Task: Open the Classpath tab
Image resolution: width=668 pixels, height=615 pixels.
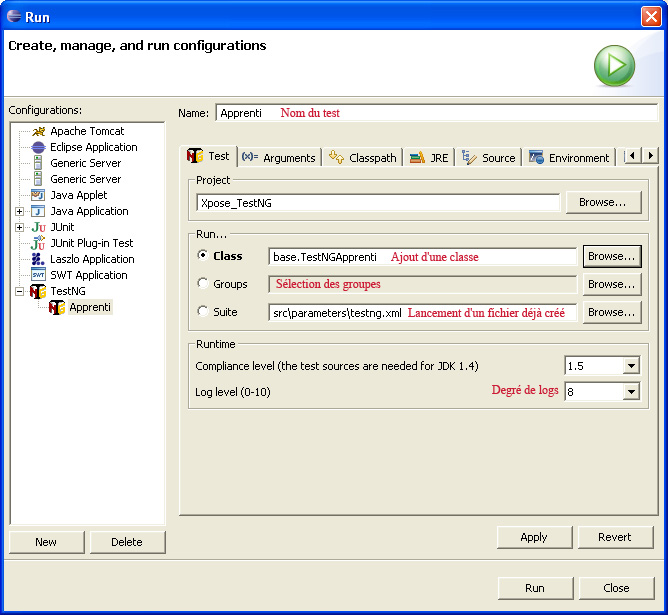Action: tap(363, 158)
